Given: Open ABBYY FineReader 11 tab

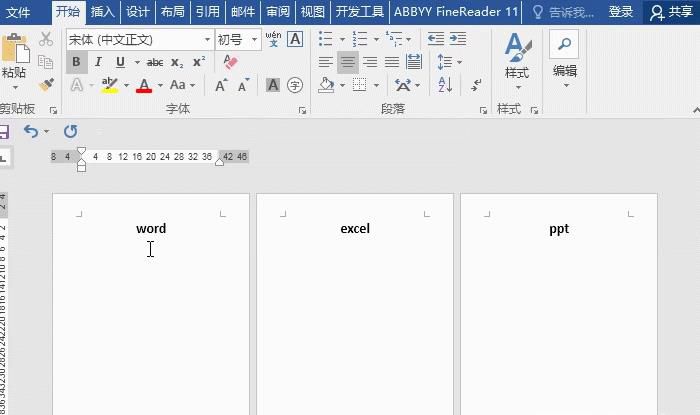Looking at the screenshot, I should pos(456,12).
